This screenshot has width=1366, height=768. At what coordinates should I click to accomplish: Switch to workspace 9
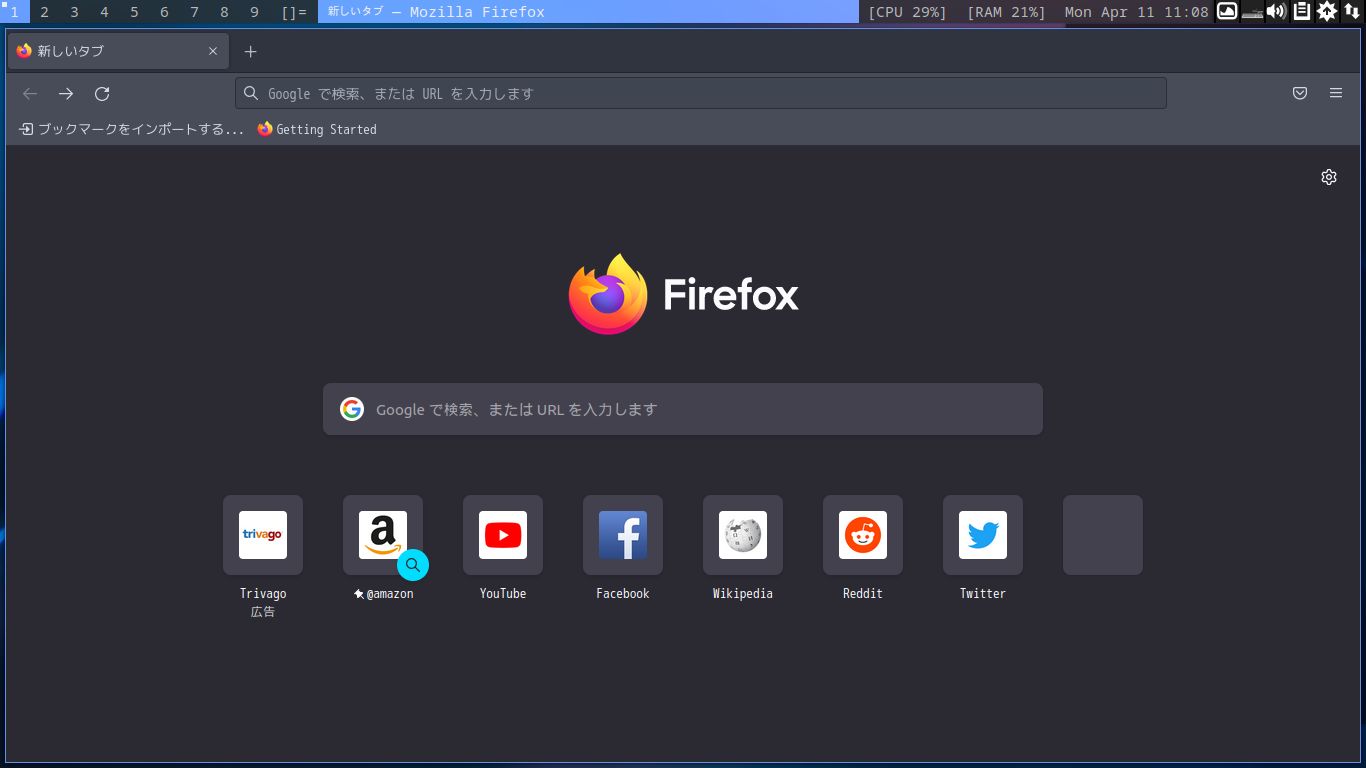254,12
